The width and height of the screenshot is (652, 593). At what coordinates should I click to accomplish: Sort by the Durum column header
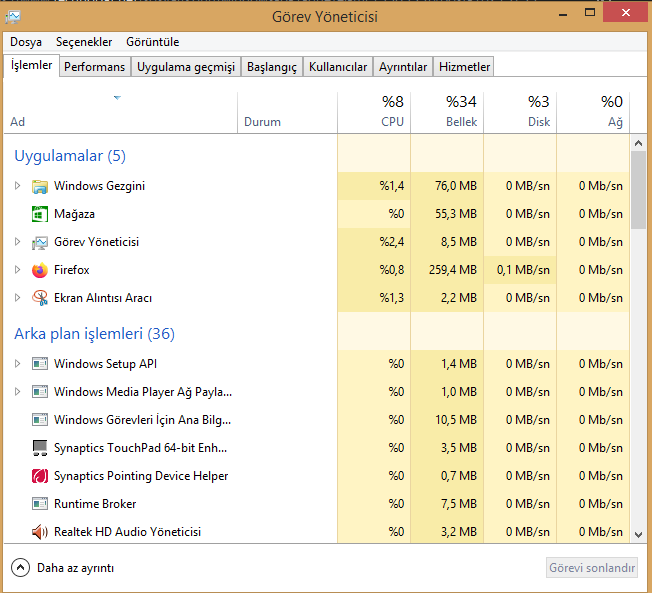(x=287, y=113)
